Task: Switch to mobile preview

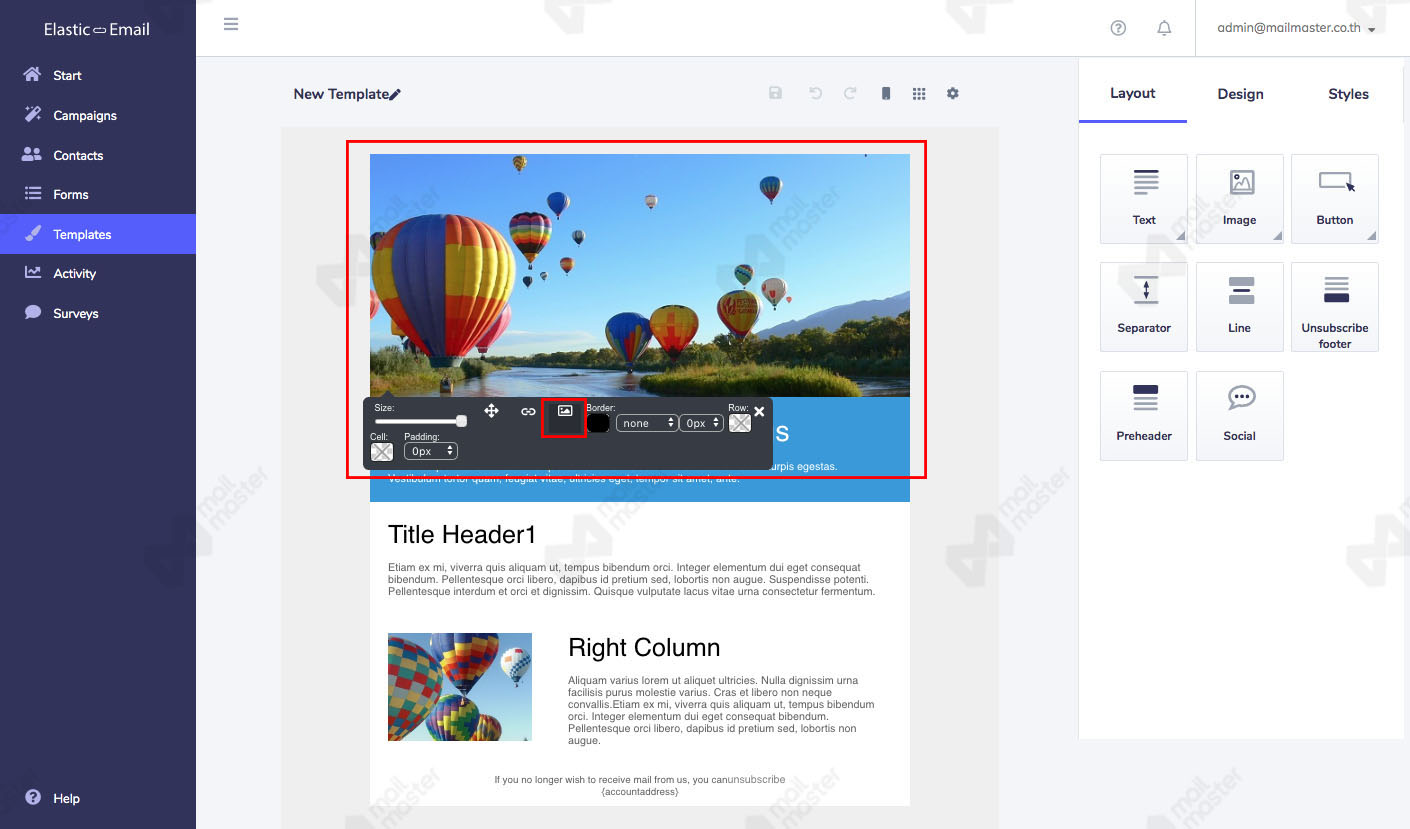Action: point(885,93)
